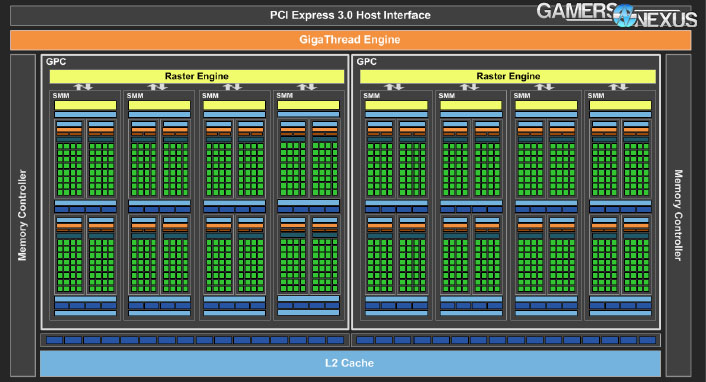Click the left GPC Raster Engine bar

(x=197, y=76)
